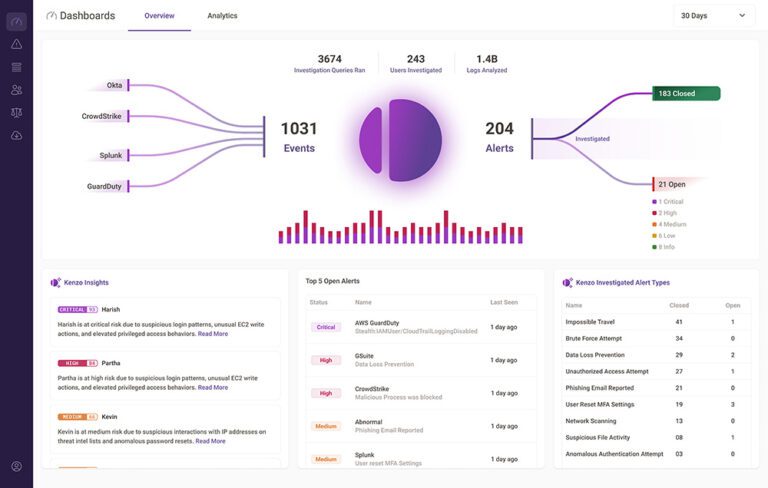Click the Kenzo Investigated Alert Types icon

(567, 283)
